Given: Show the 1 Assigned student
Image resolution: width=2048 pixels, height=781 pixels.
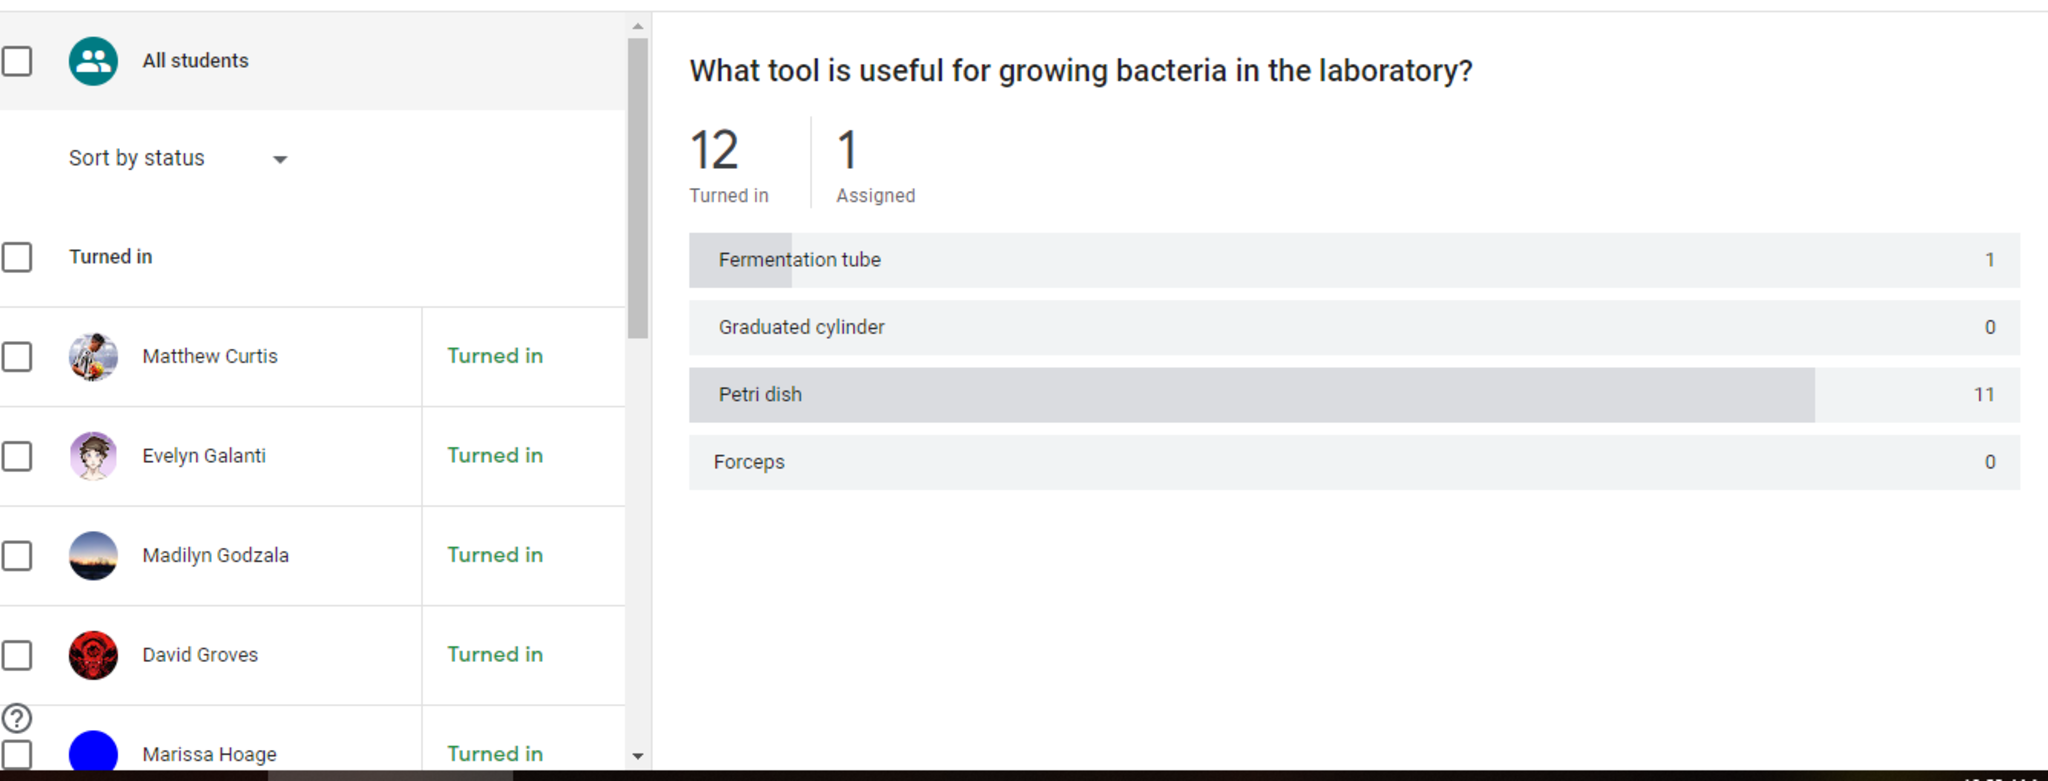Looking at the screenshot, I should click(875, 165).
